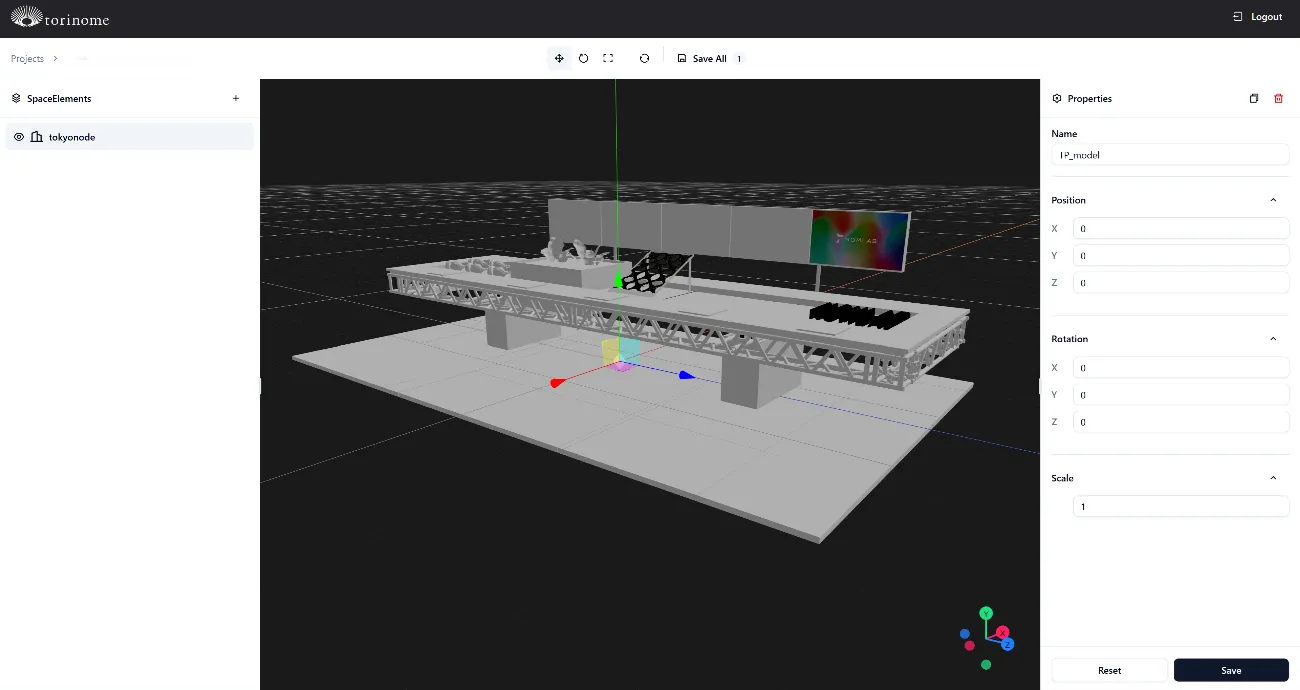The height and width of the screenshot is (690, 1300).
Task: Collapse the Position section
Action: click(1272, 199)
